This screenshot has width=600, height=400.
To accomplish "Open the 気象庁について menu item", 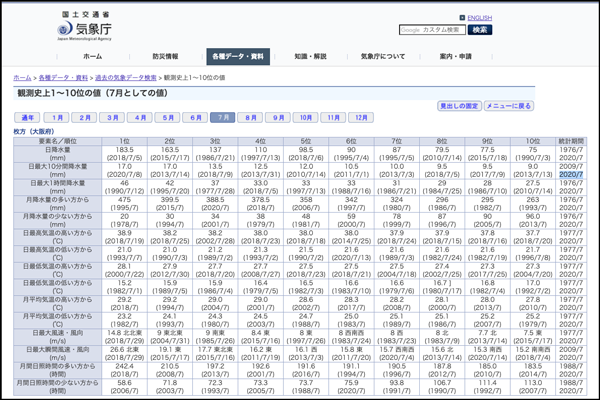I will coord(383,57).
